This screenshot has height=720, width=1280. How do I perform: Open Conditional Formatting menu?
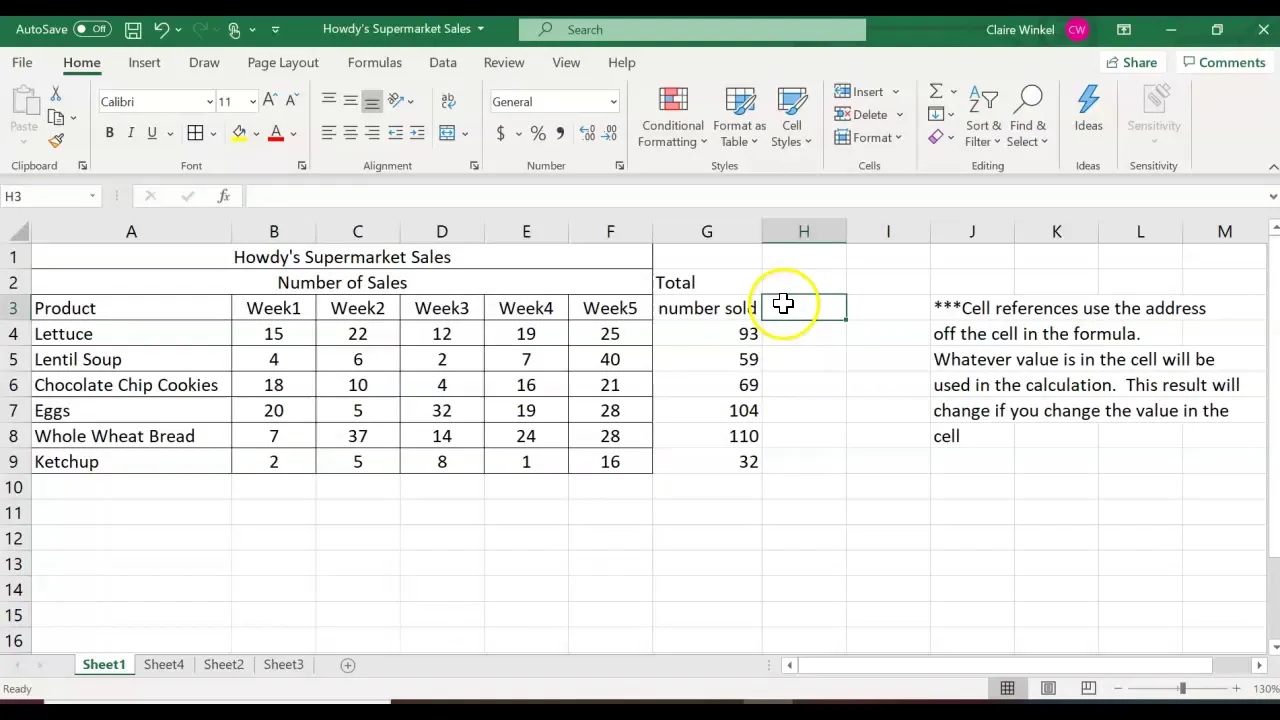[x=673, y=117]
